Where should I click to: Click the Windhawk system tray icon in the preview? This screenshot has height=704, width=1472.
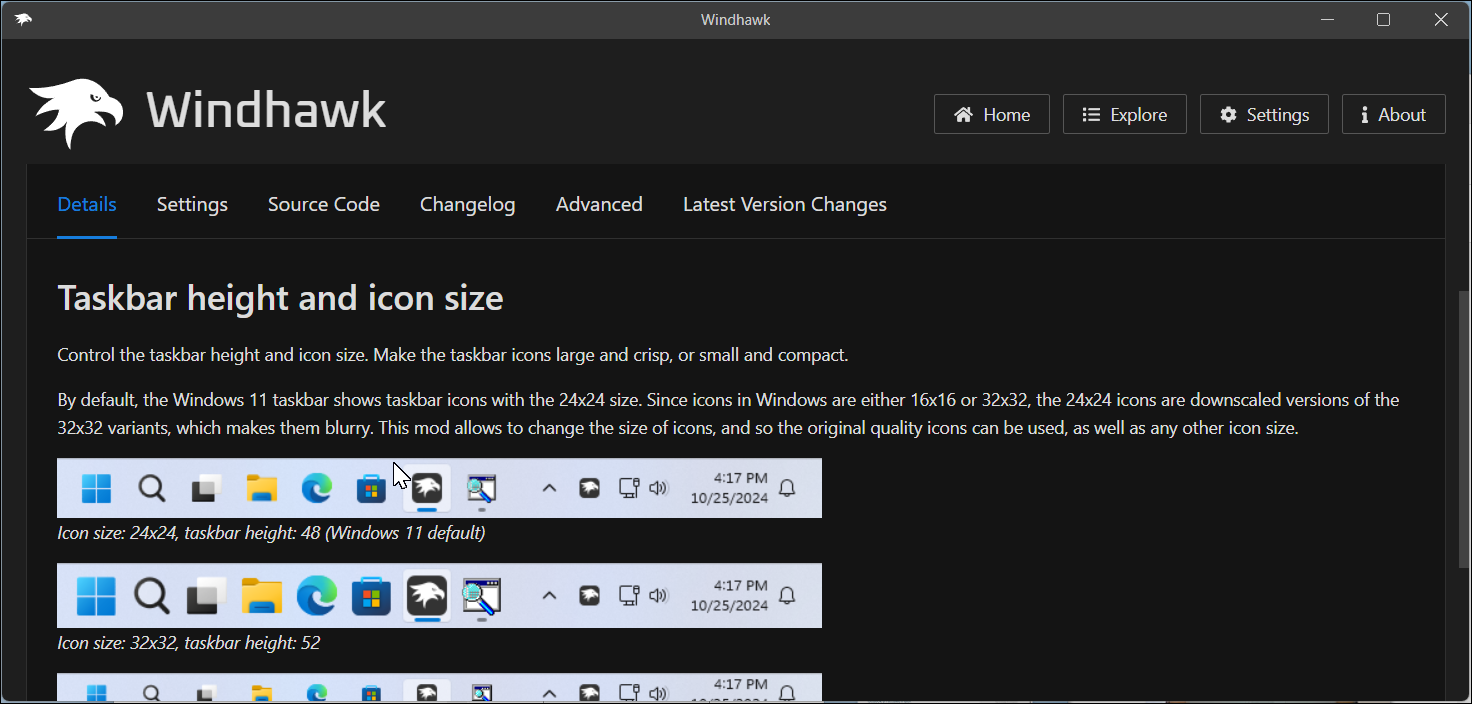click(x=589, y=488)
